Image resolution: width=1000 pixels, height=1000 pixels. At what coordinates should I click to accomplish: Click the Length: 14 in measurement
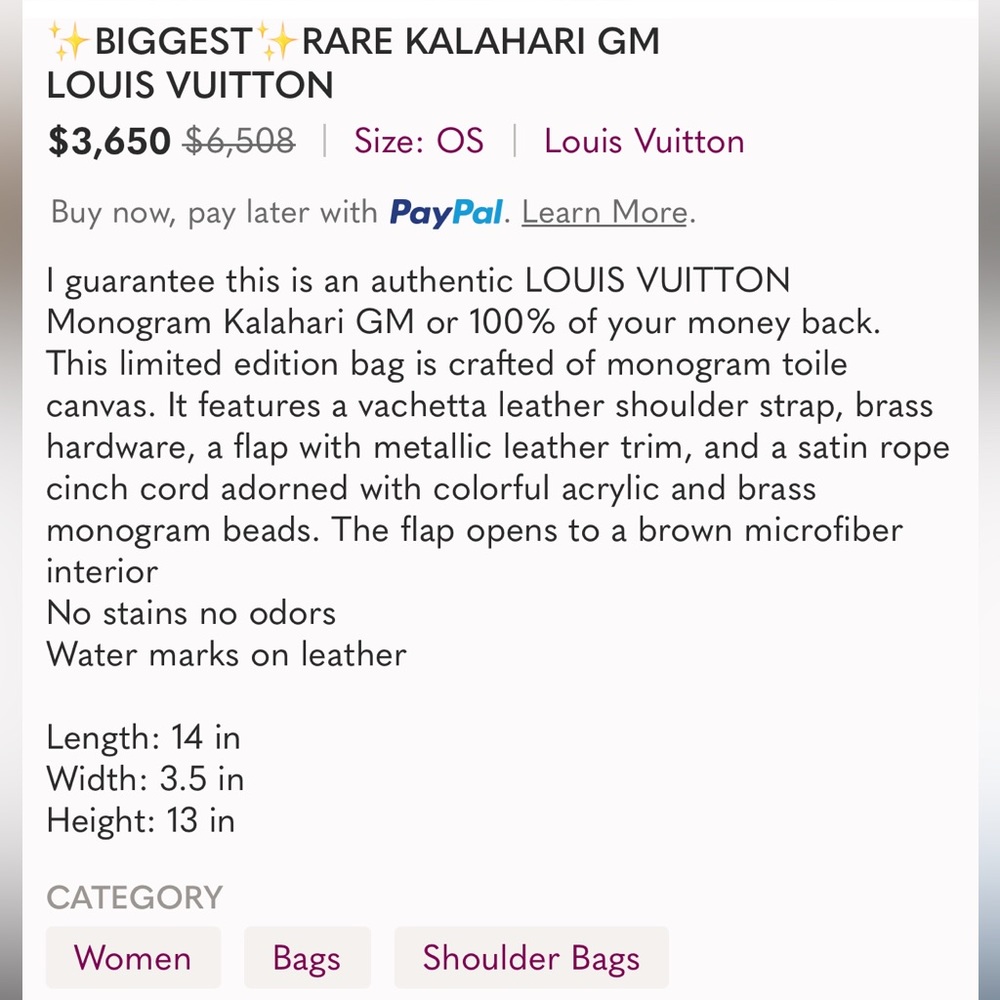pyautogui.click(x=143, y=738)
